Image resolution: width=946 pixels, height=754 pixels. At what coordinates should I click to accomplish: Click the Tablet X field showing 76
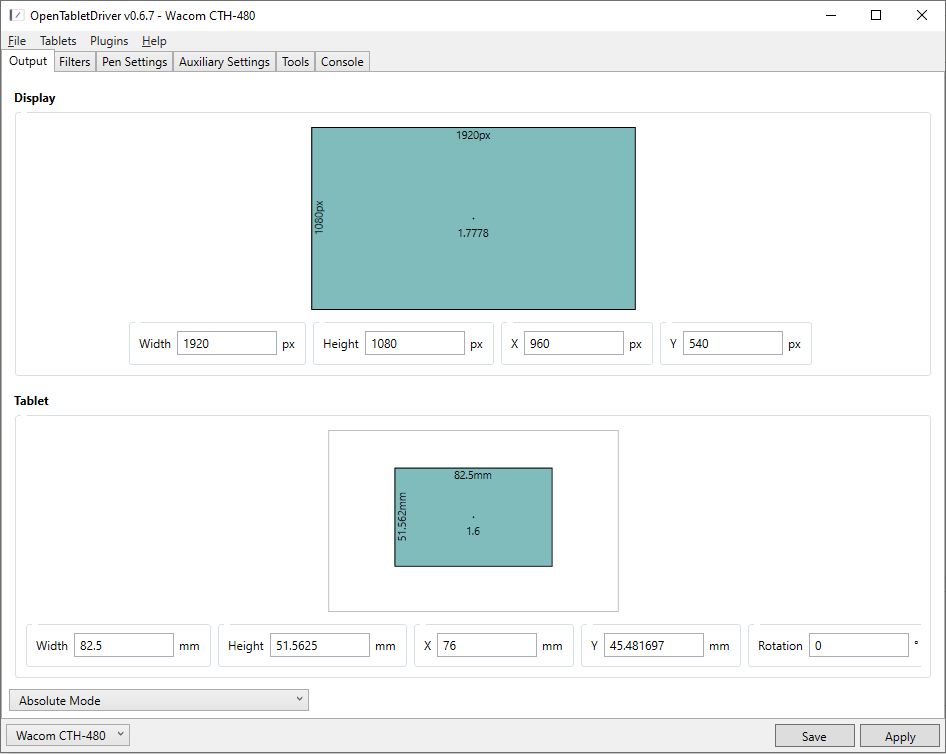(x=487, y=645)
